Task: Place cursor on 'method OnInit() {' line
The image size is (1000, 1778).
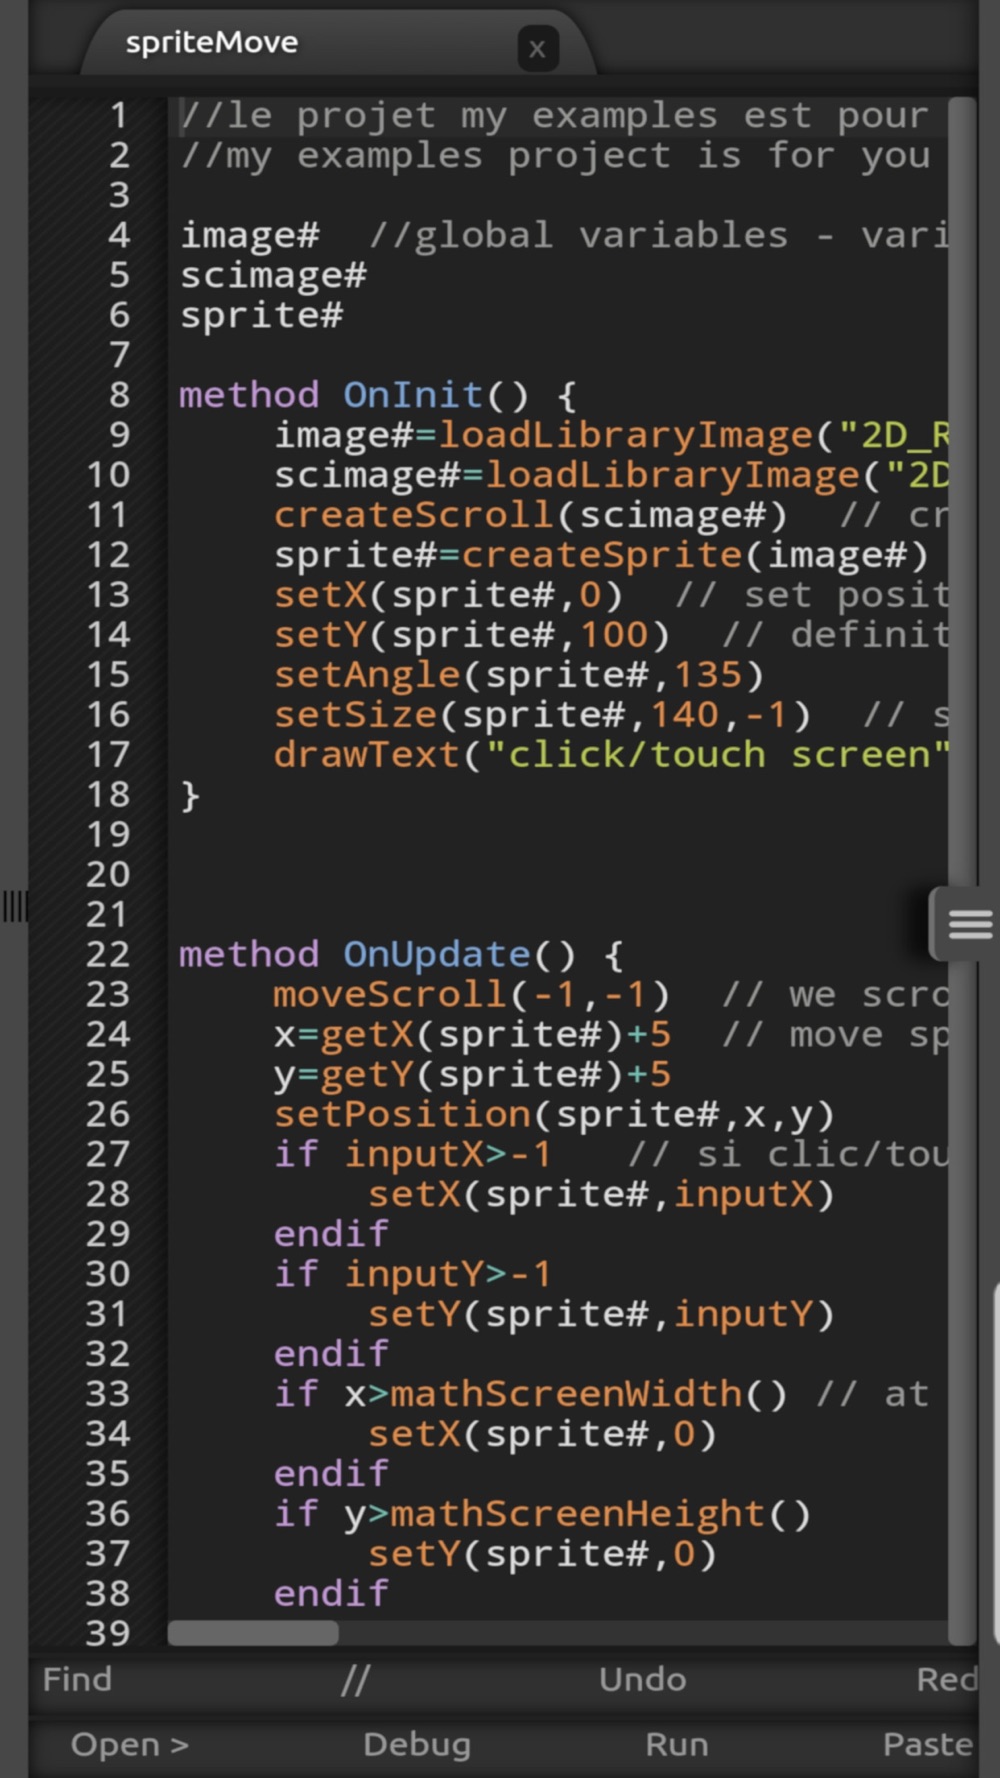Action: (378, 395)
